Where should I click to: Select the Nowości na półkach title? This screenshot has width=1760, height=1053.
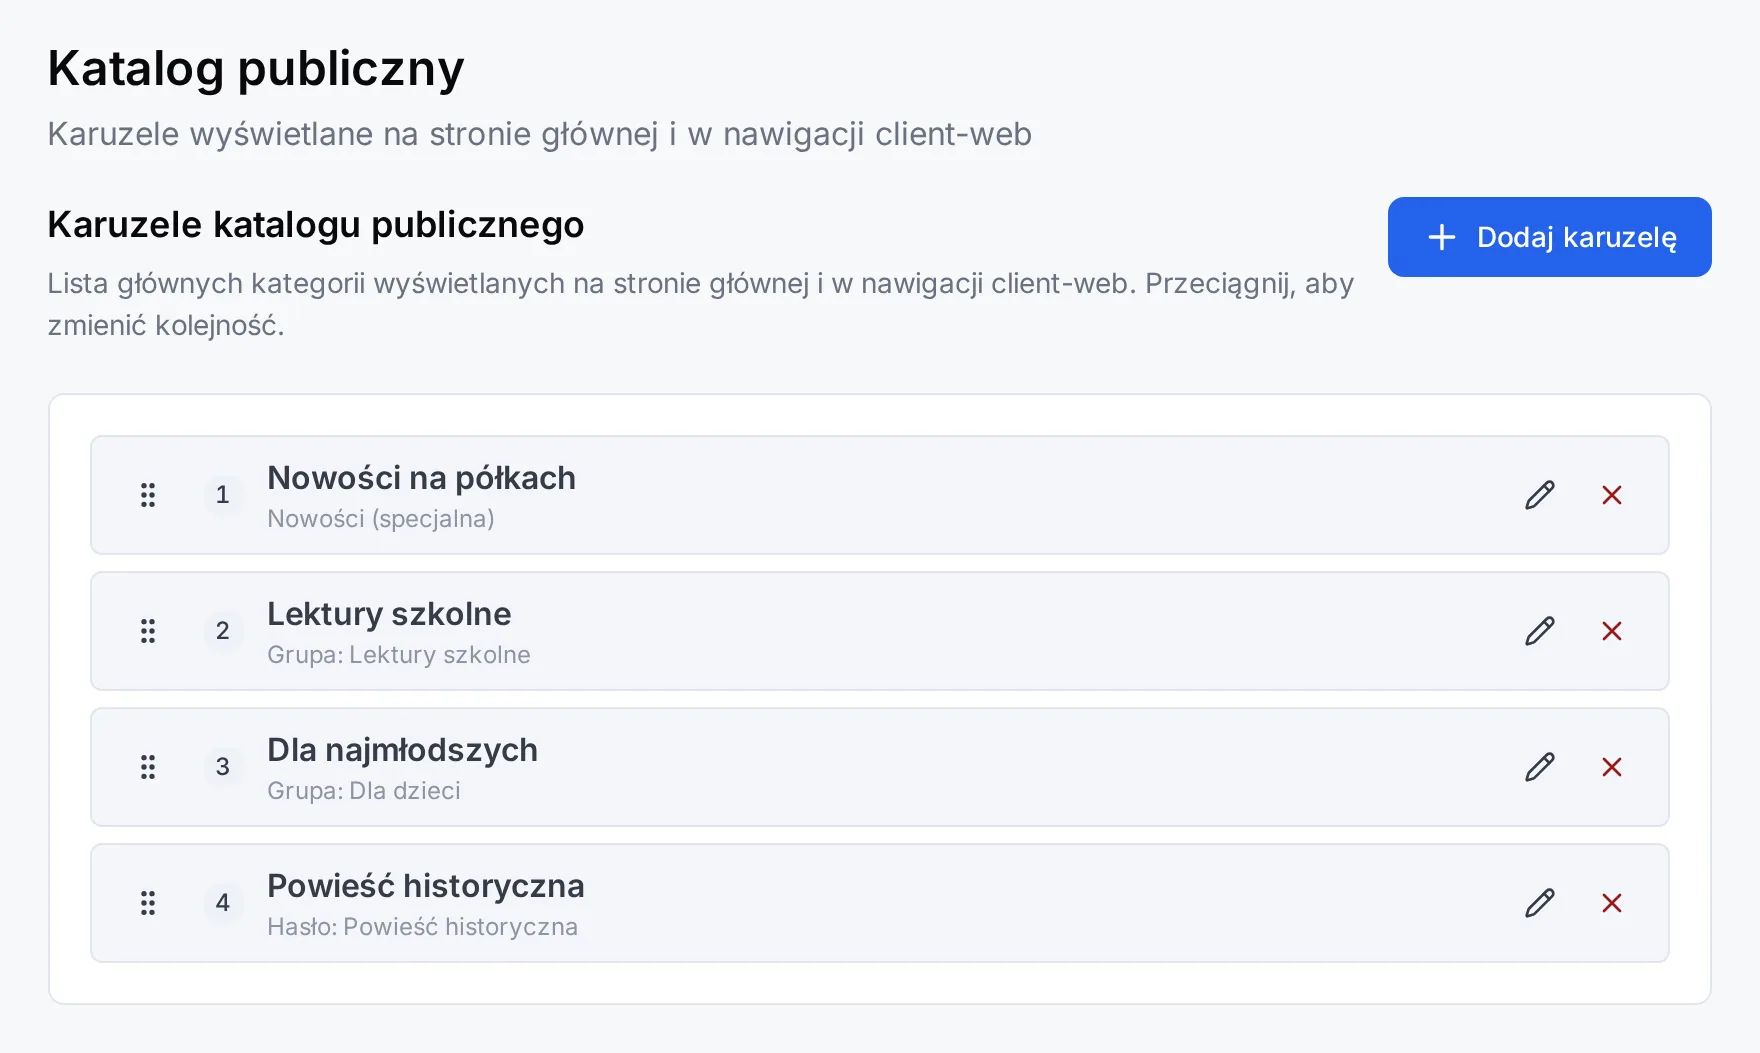[x=421, y=478]
